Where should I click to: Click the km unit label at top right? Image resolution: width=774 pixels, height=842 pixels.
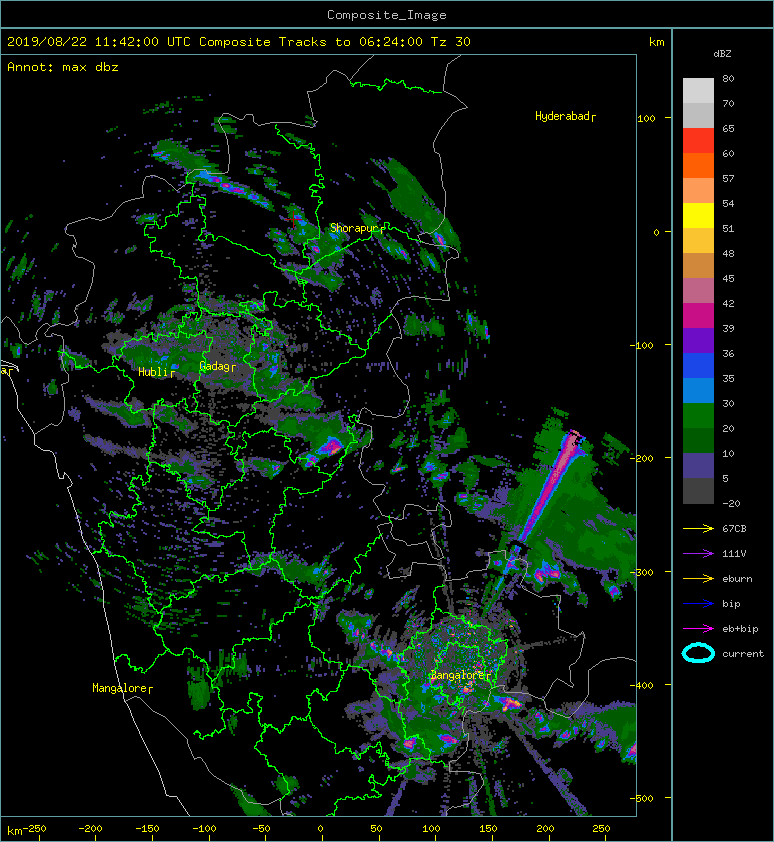pyautogui.click(x=656, y=42)
